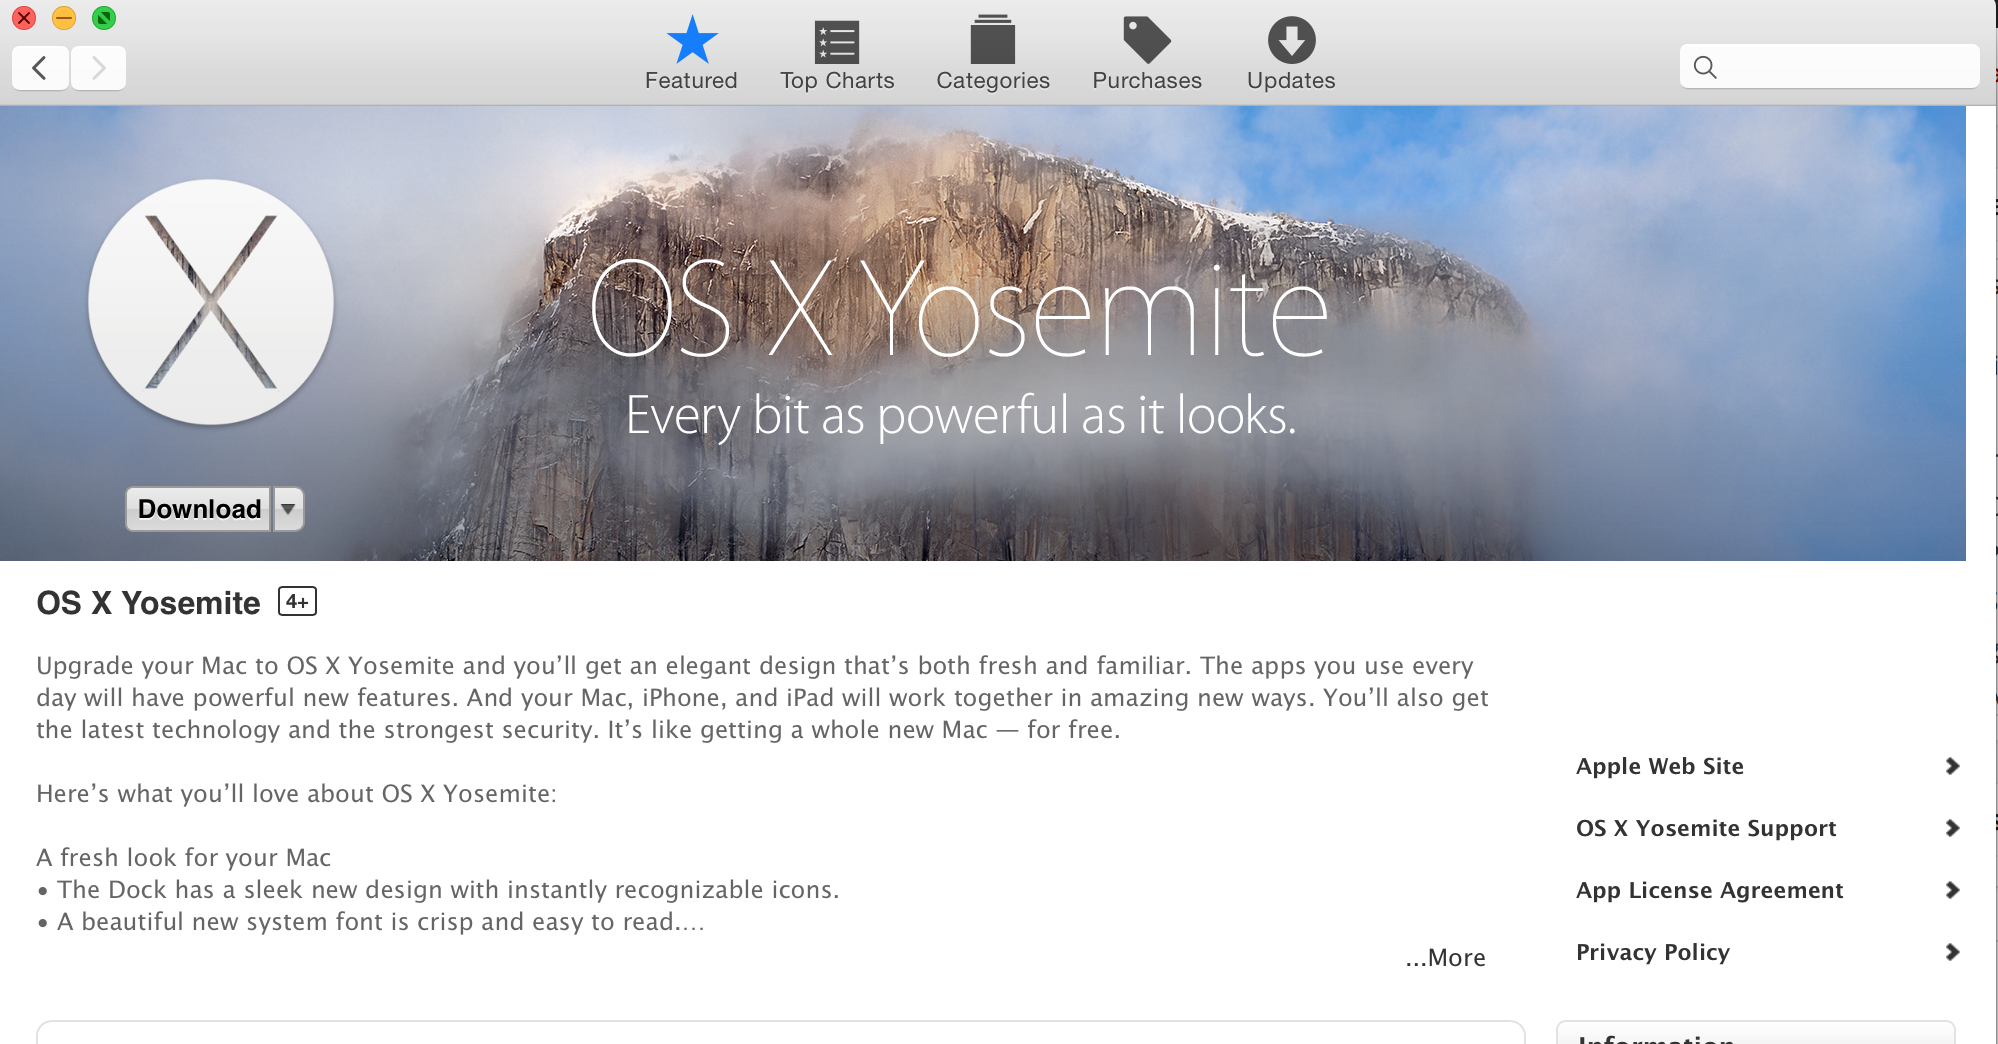Expand description with the More link

coord(1445,958)
